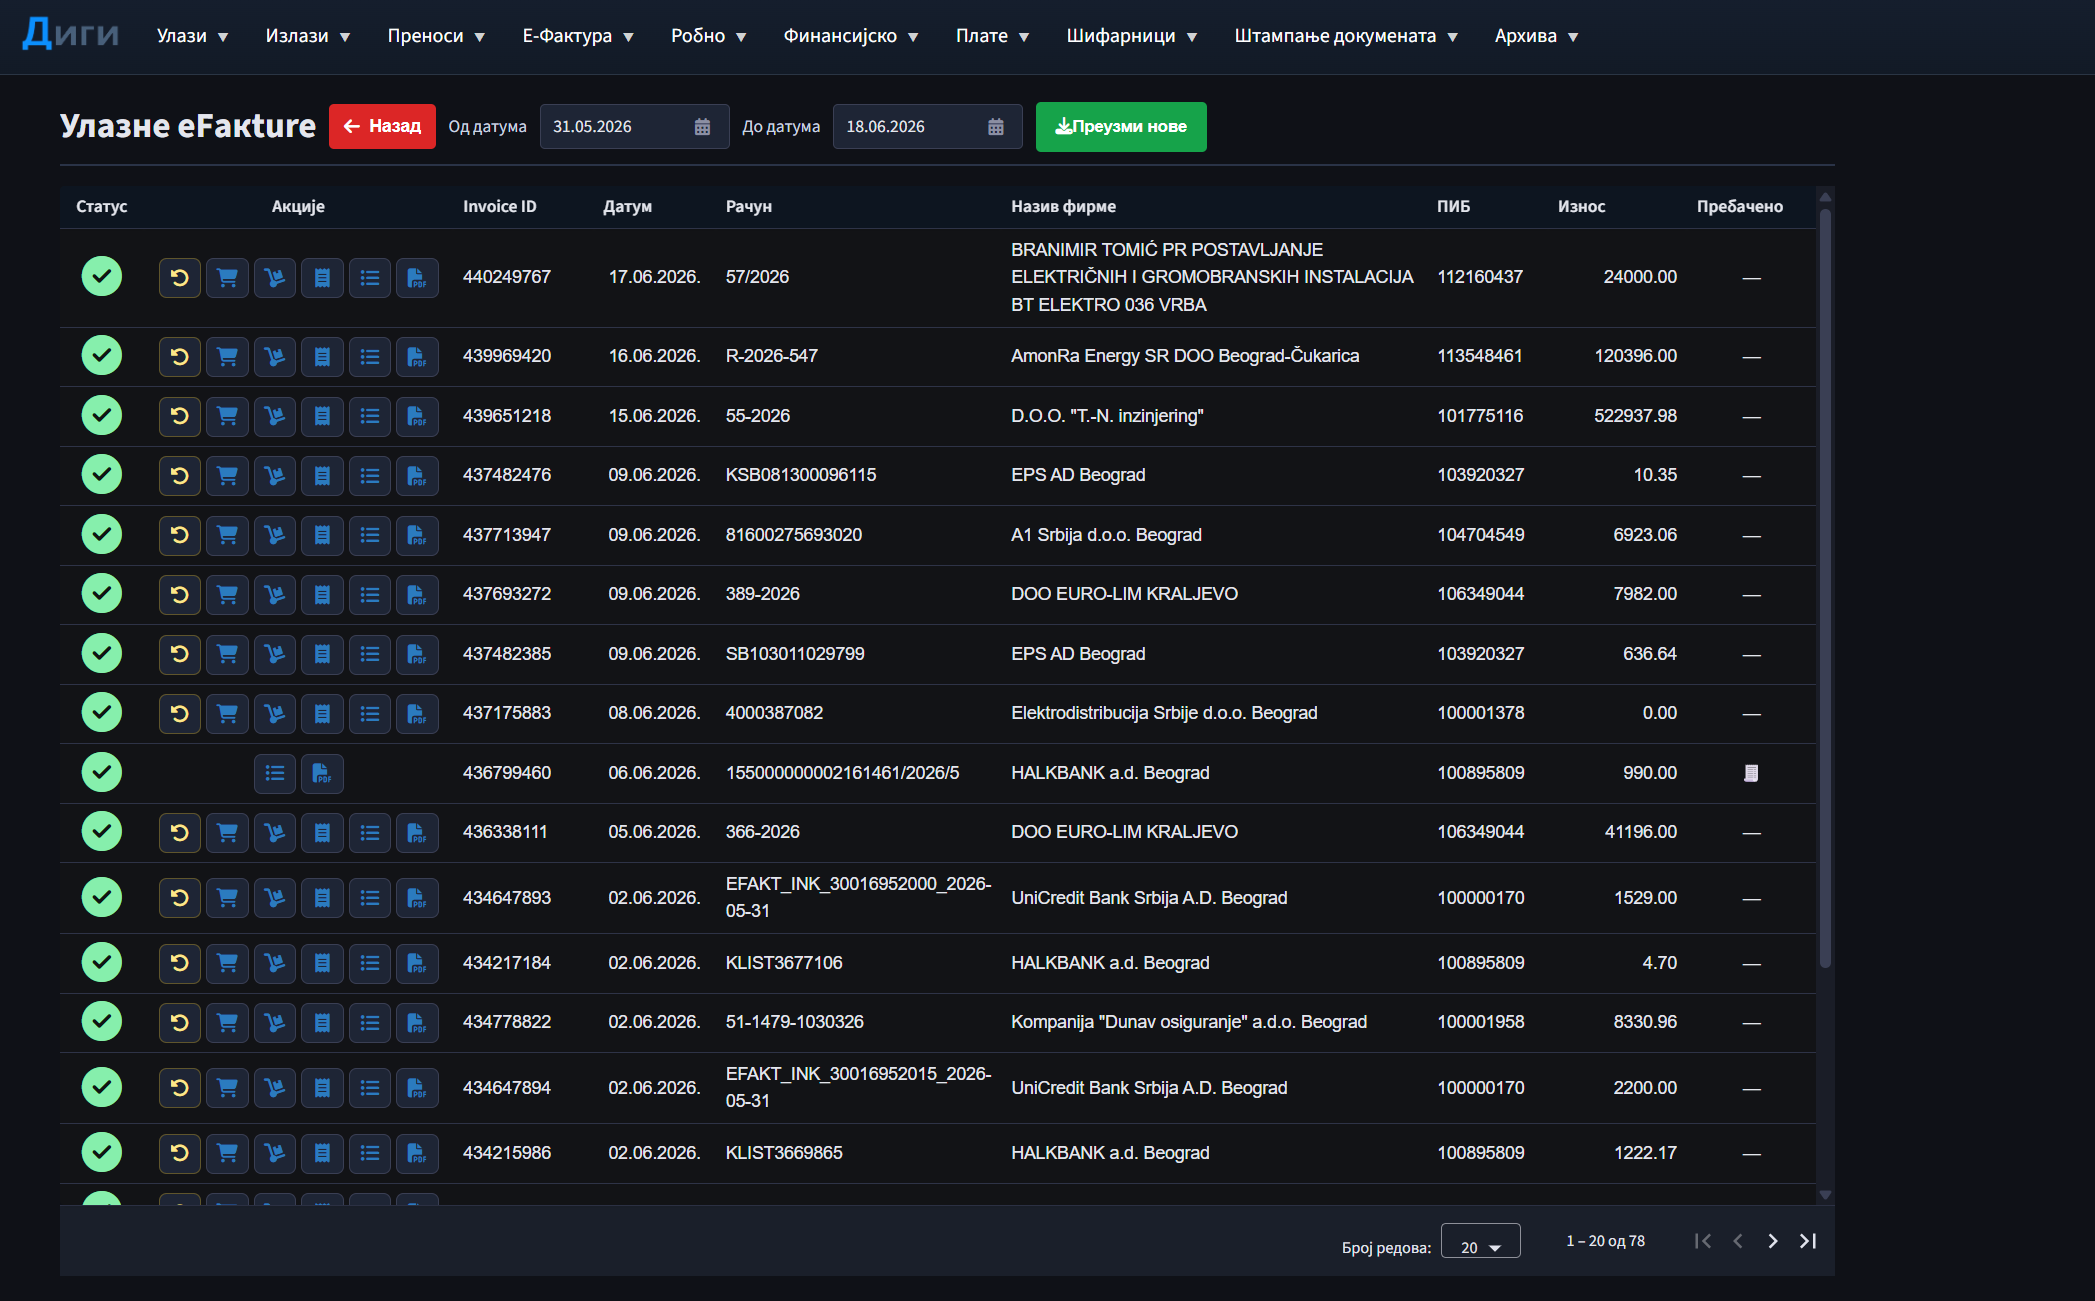This screenshot has width=2095, height=1301.
Task: Click the receipt icon for invoice 439969420
Action: point(322,357)
